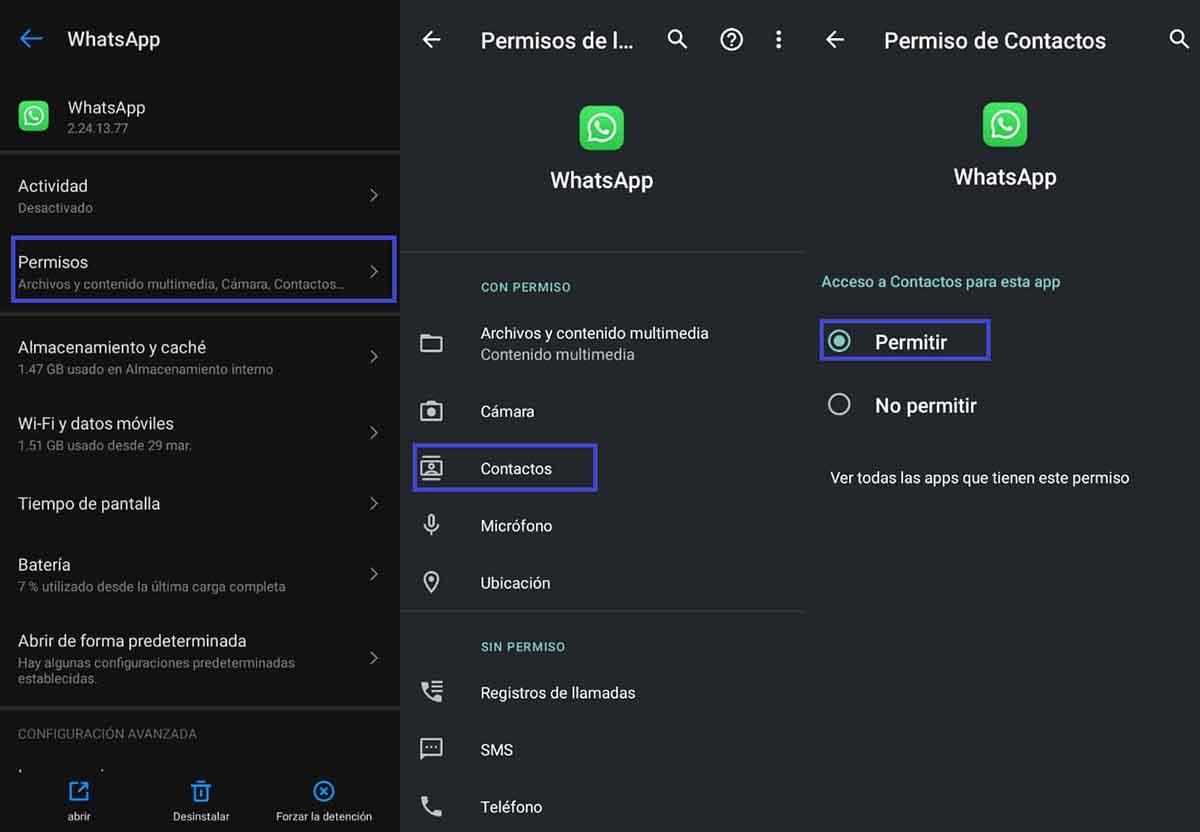1200x832 pixels.
Task: Expand Abrir de forma predeterminada chevron
Action: pyautogui.click(x=374, y=658)
